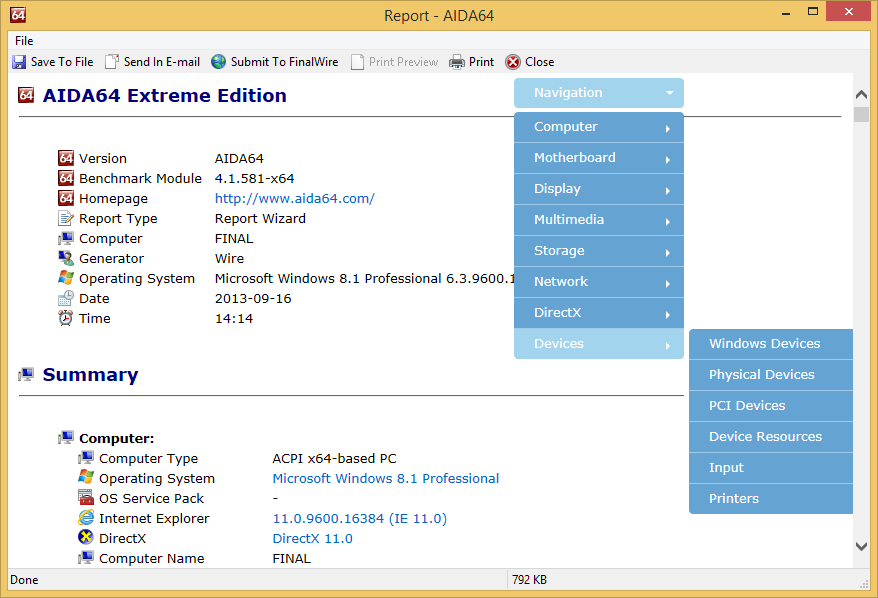Click the red Close icon in toolbar
Image resolution: width=878 pixels, height=598 pixels.
pyautogui.click(x=513, y=62)
